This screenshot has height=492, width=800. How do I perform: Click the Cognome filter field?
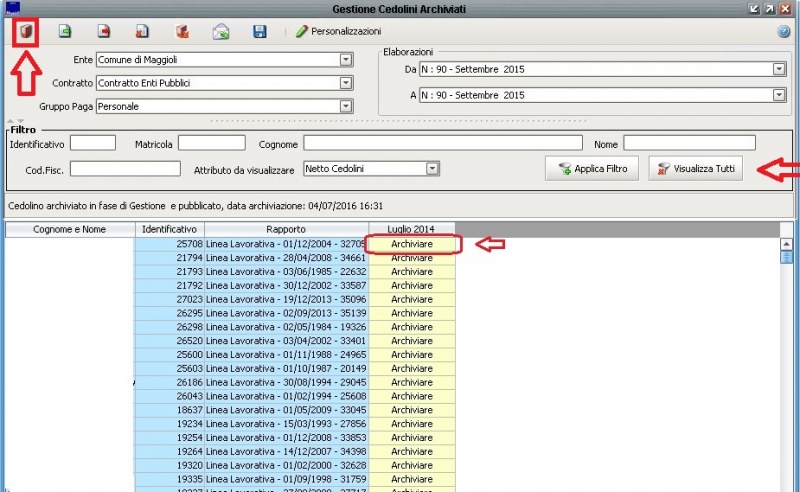[443, 143]
